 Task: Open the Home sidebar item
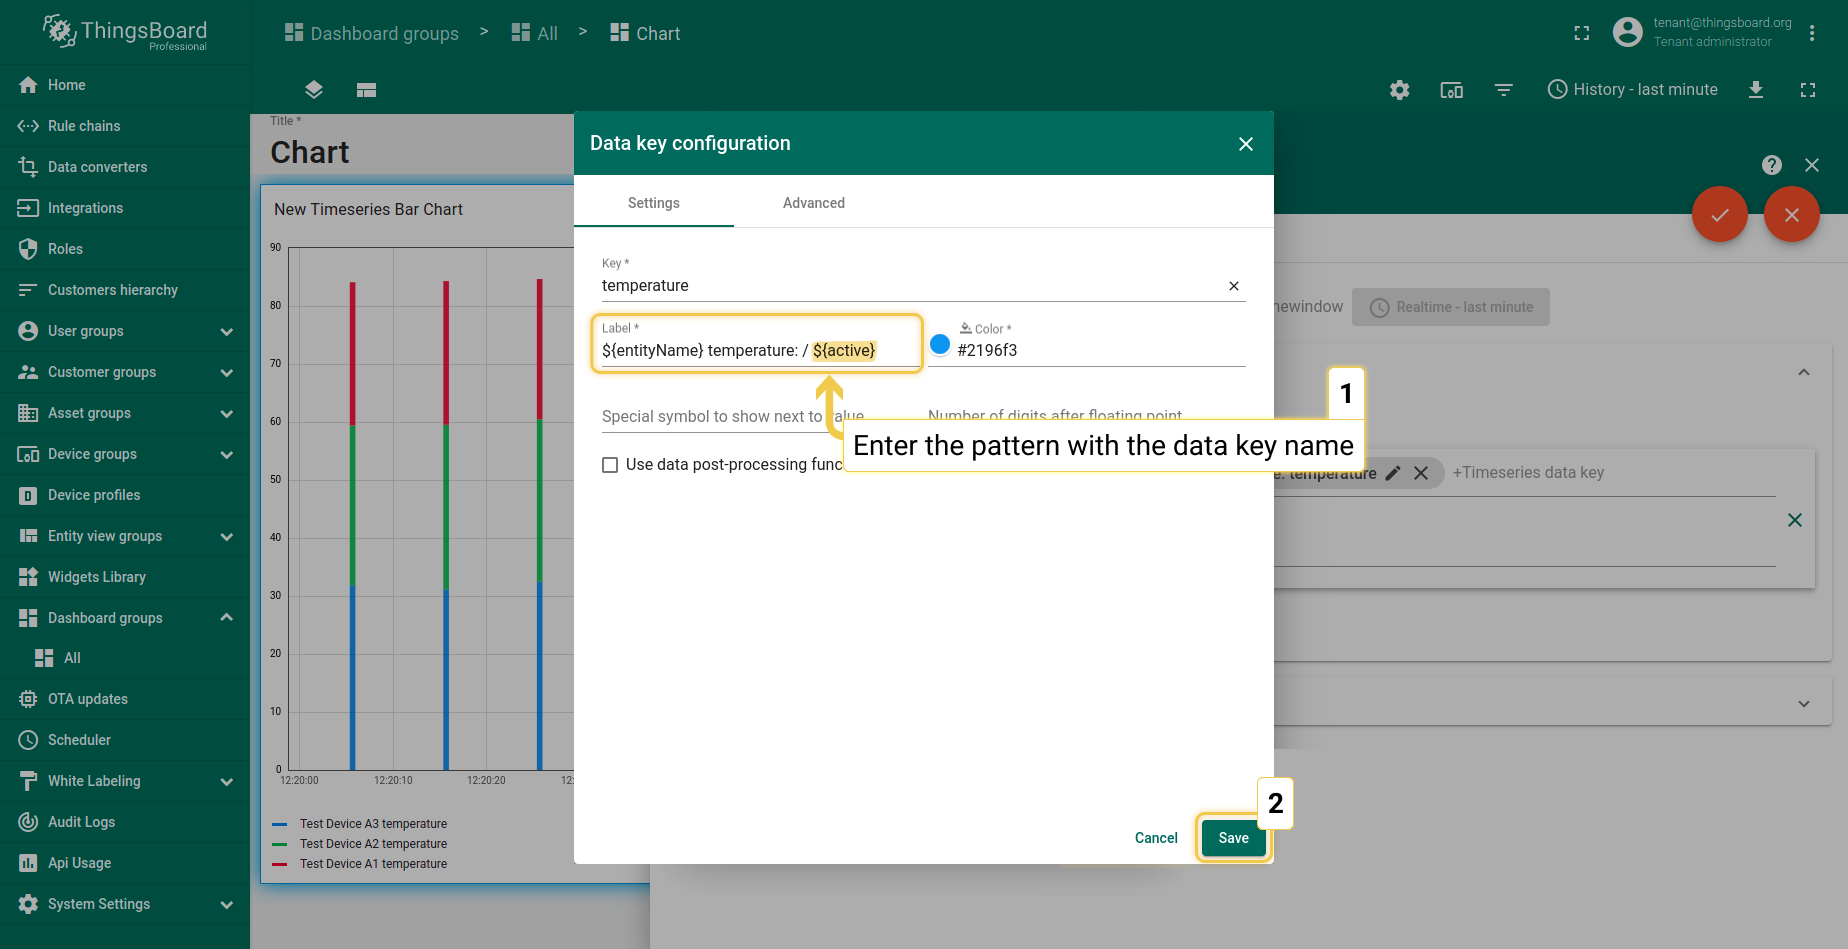click(124, 85)
